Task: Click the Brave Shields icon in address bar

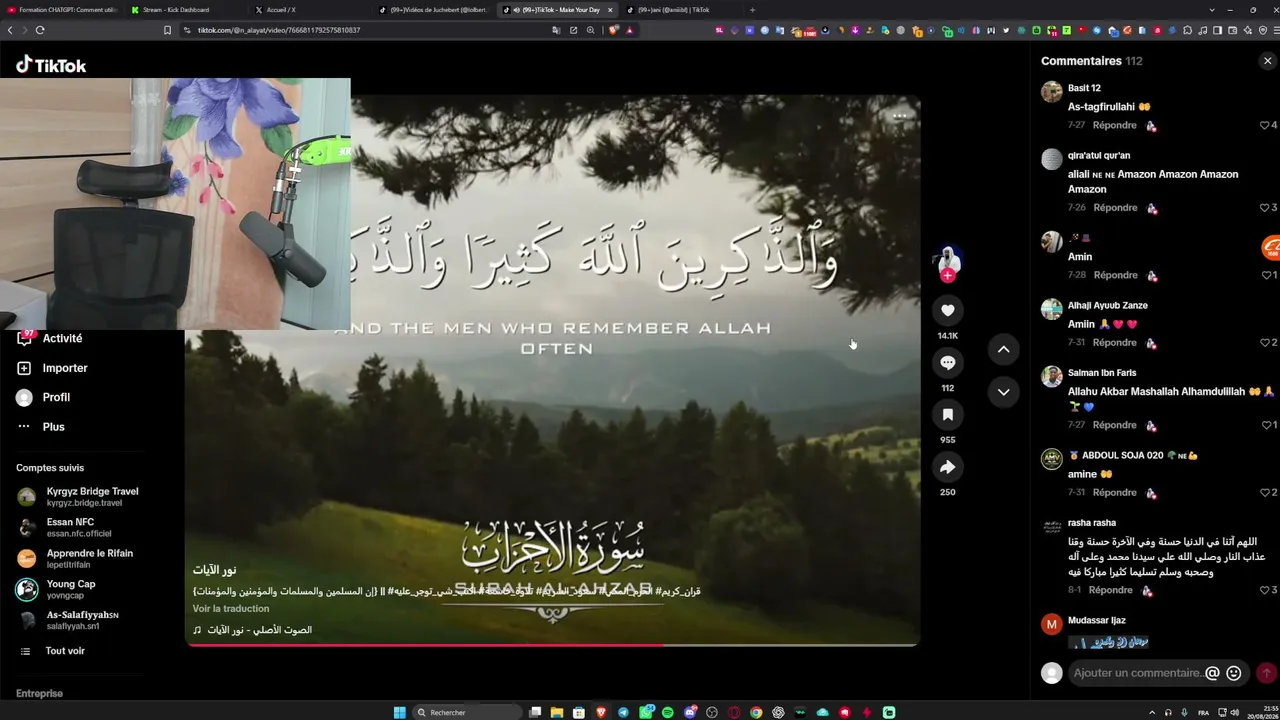Action: (613, 30)
